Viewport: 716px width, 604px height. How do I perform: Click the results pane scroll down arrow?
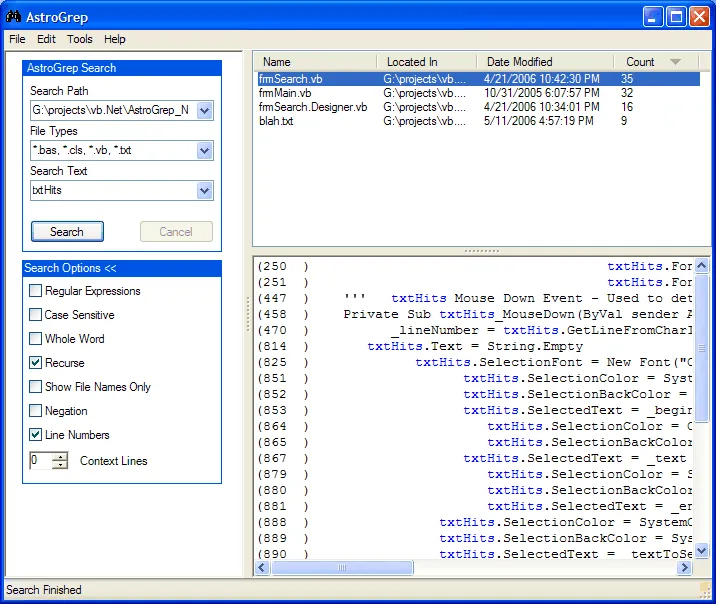point(702,551)
